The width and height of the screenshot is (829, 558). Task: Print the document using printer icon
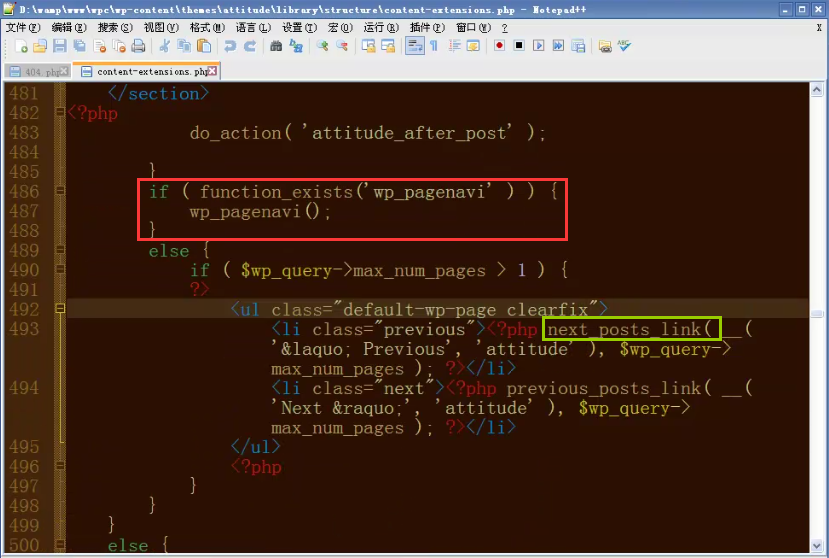[139, 46]
